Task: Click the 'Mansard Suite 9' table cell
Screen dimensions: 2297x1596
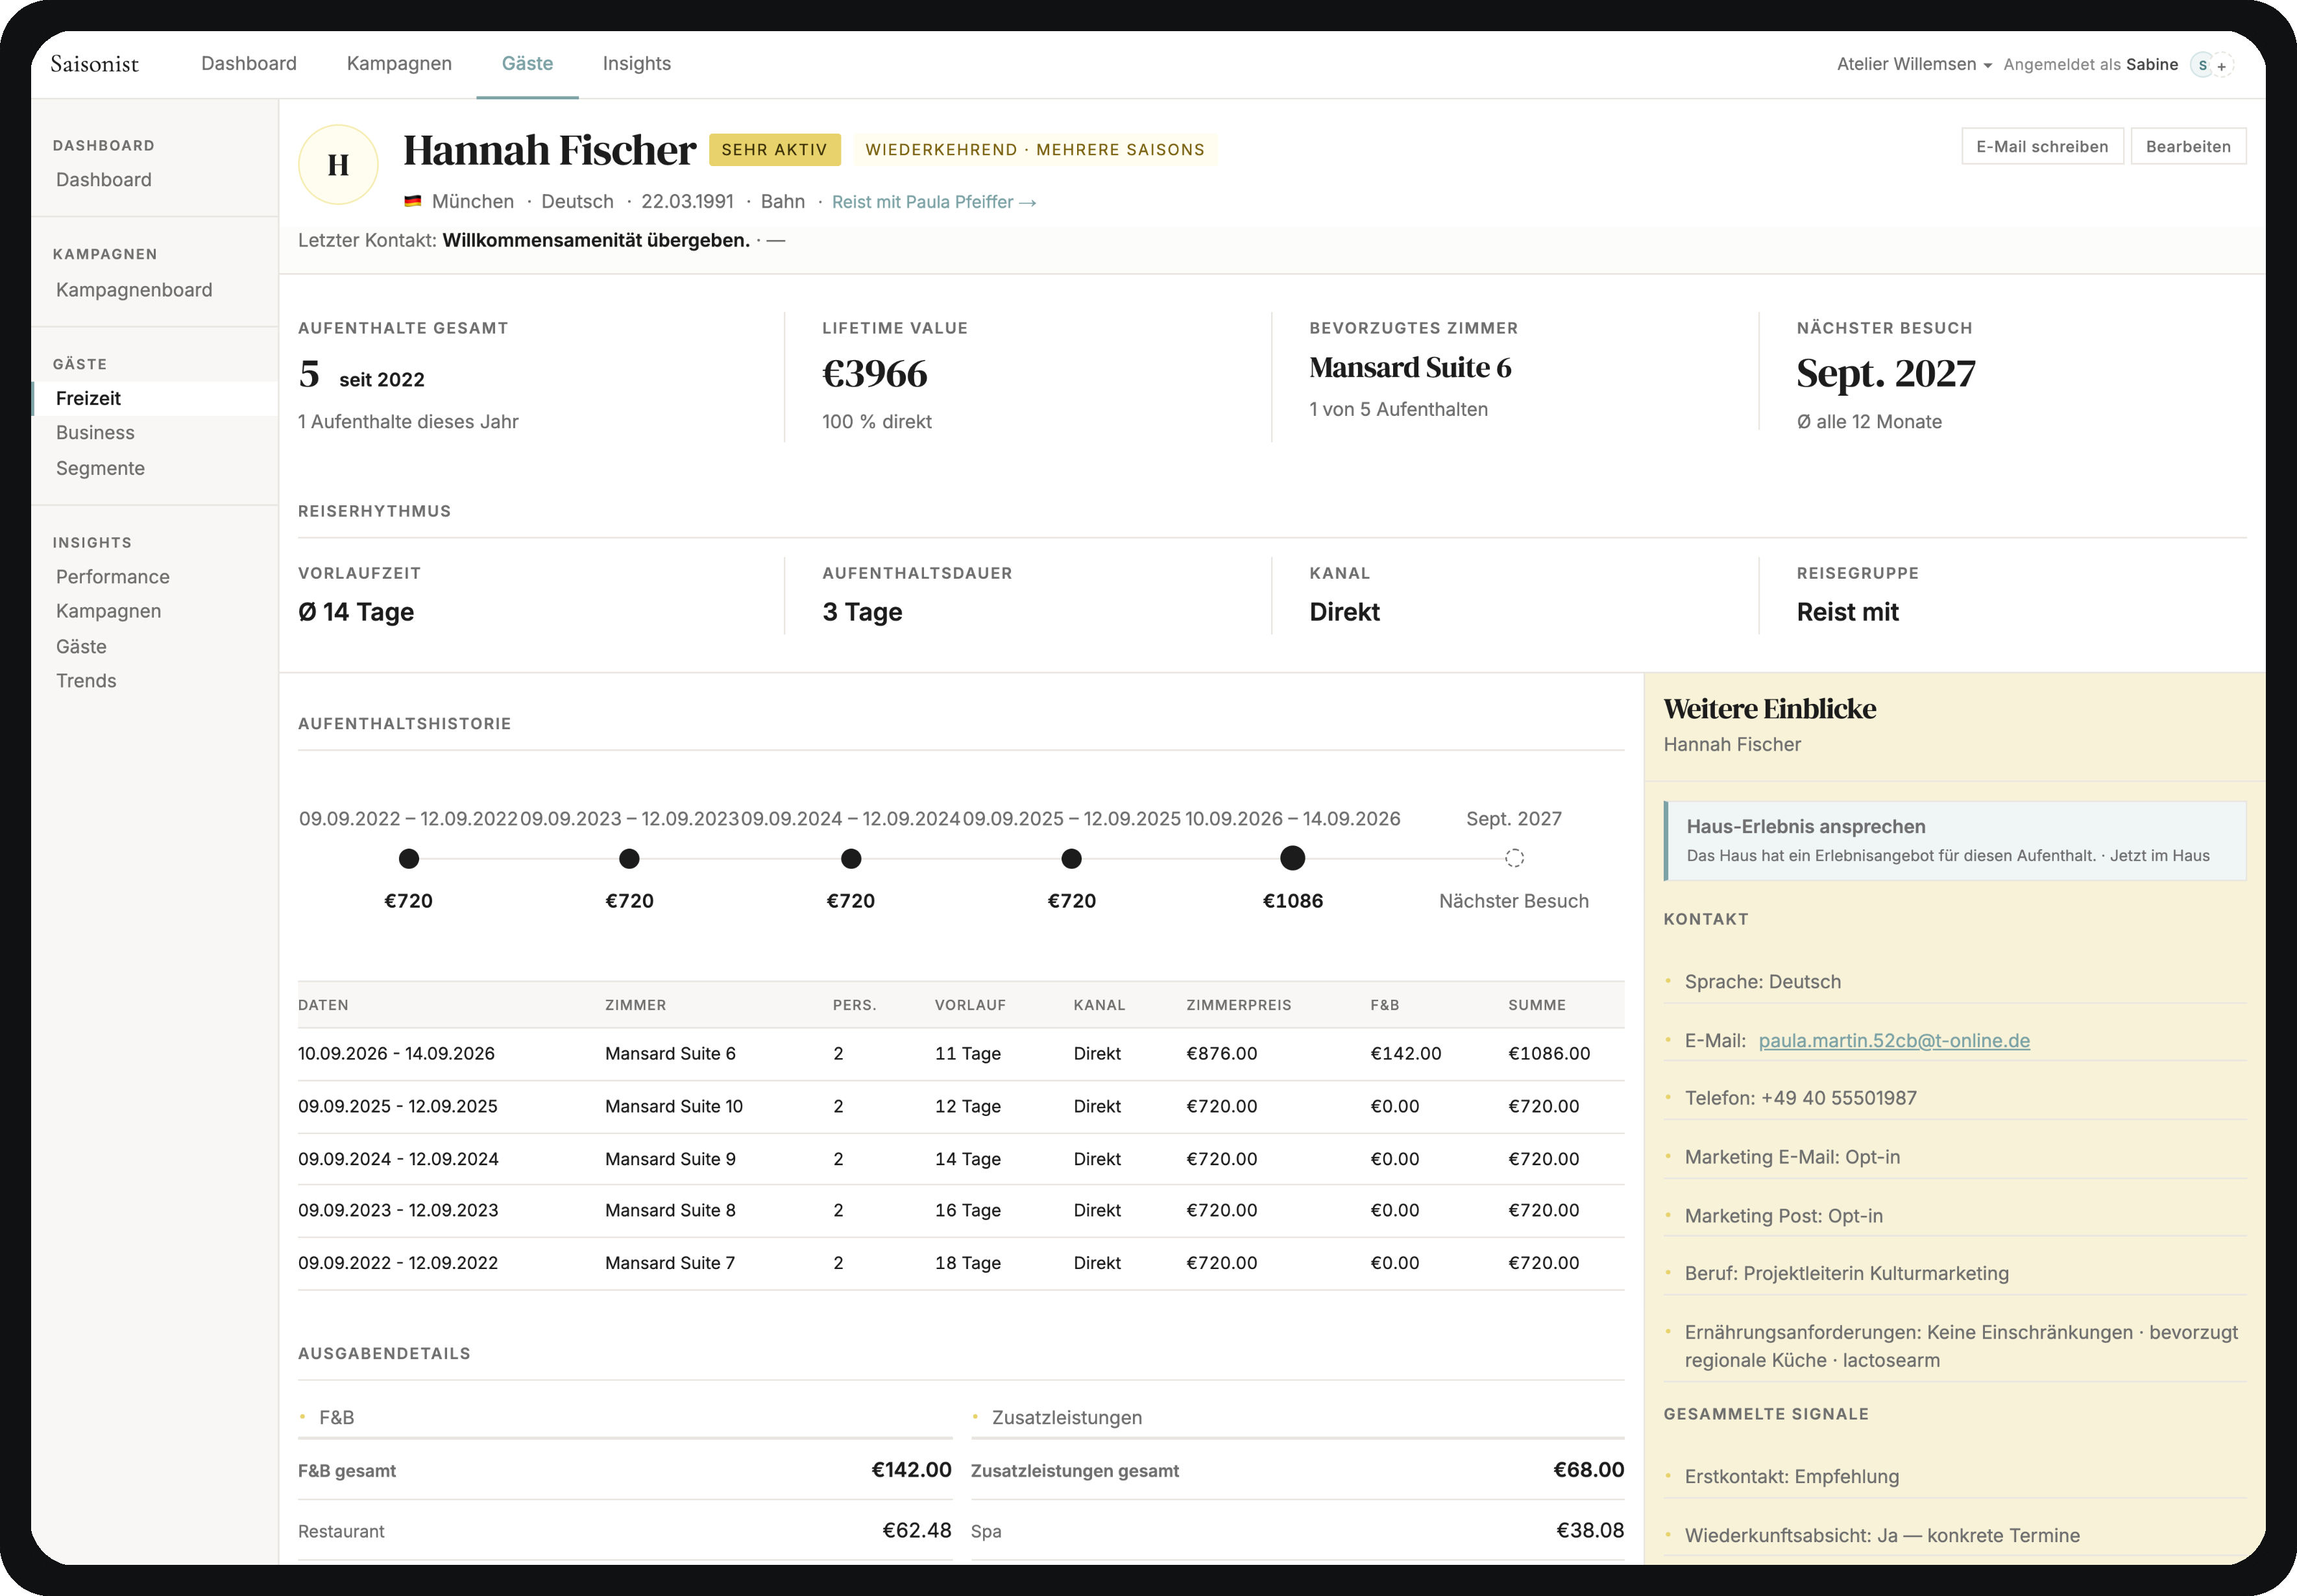Action: [x=670, y=1159]
